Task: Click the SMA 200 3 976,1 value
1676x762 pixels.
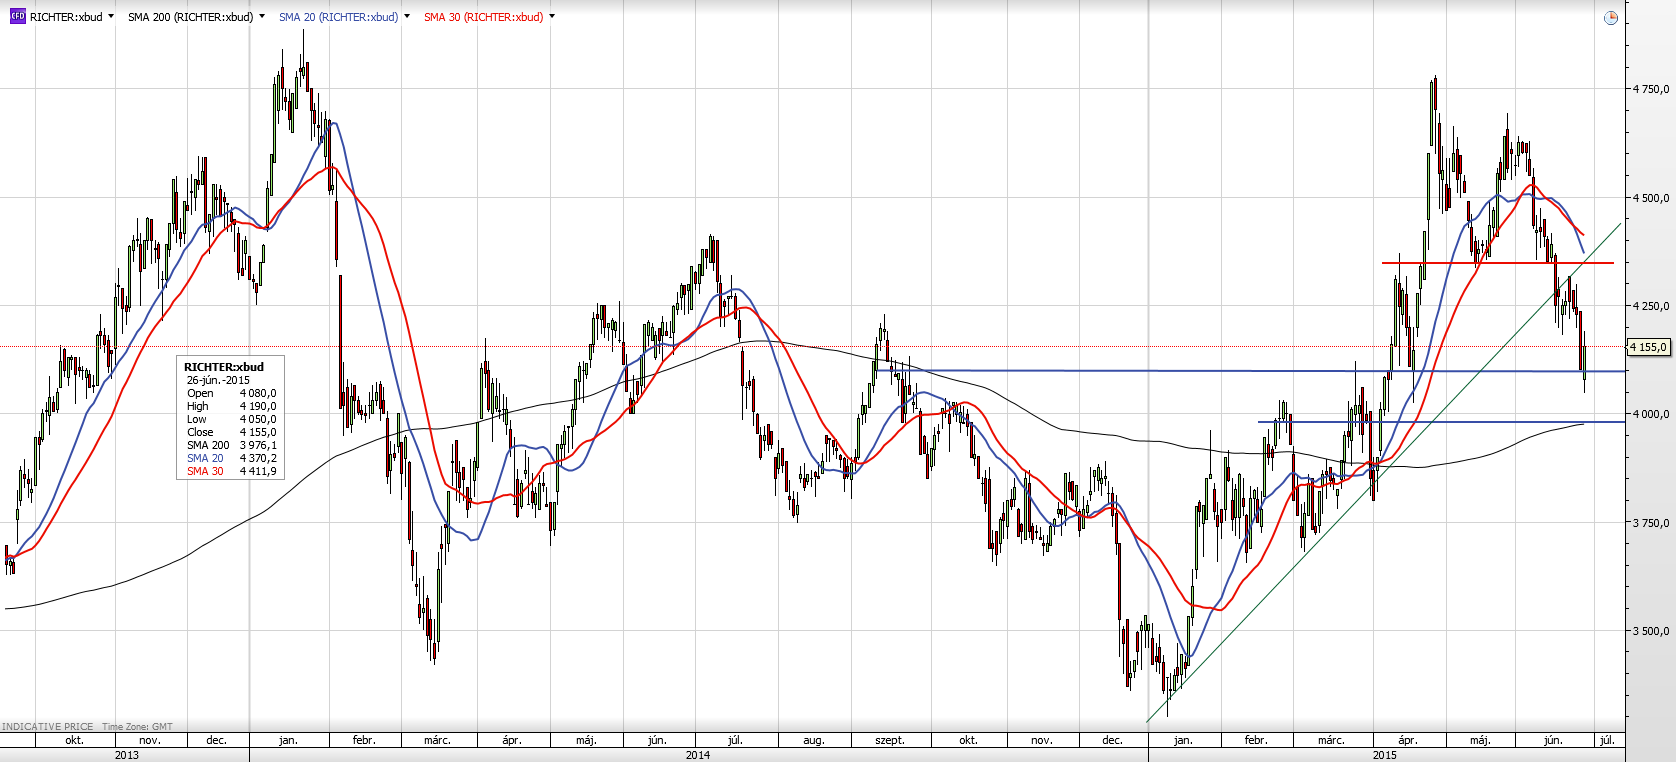Action: point(258,445)
